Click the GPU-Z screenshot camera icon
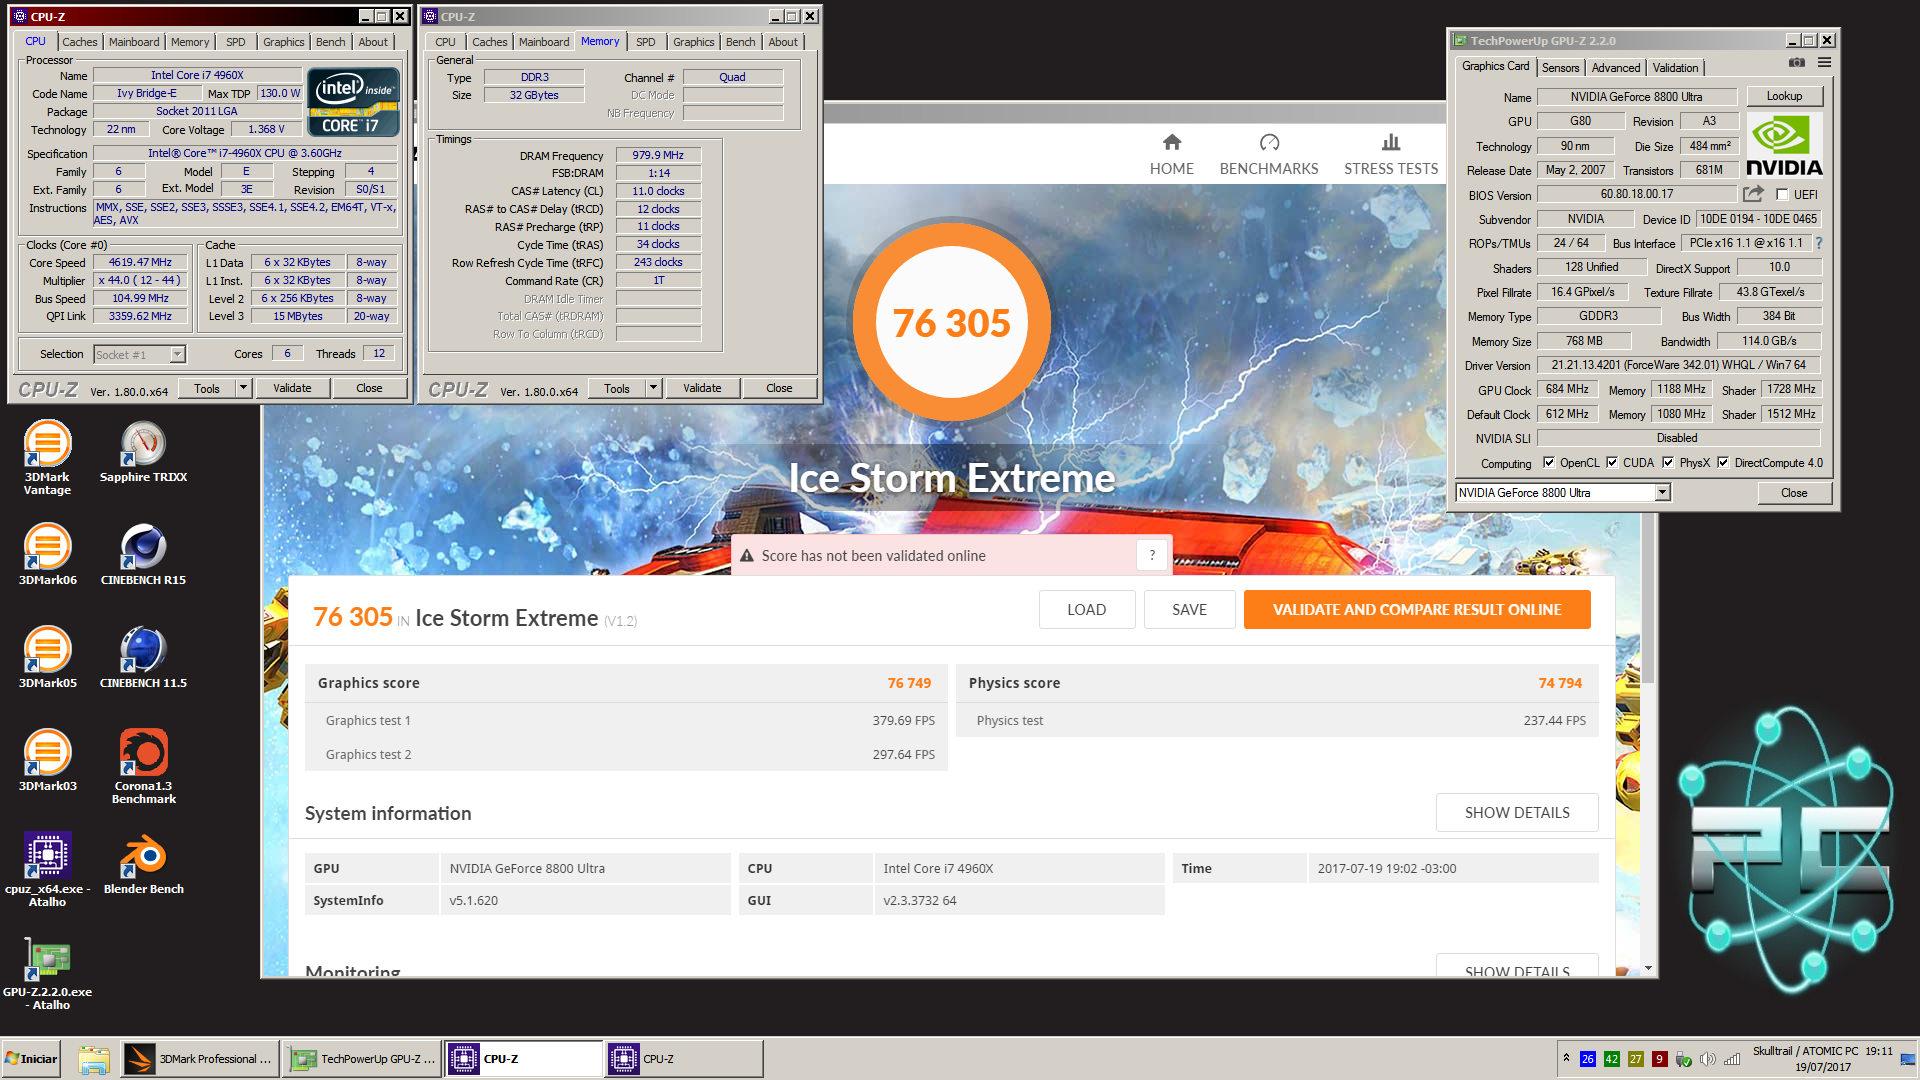The width and height of the screenshot is (1920, 1080). (1797, 62)
